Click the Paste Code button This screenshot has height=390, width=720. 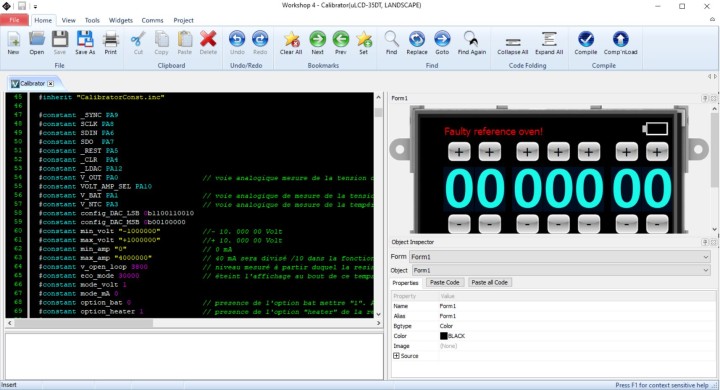(444, 283)
